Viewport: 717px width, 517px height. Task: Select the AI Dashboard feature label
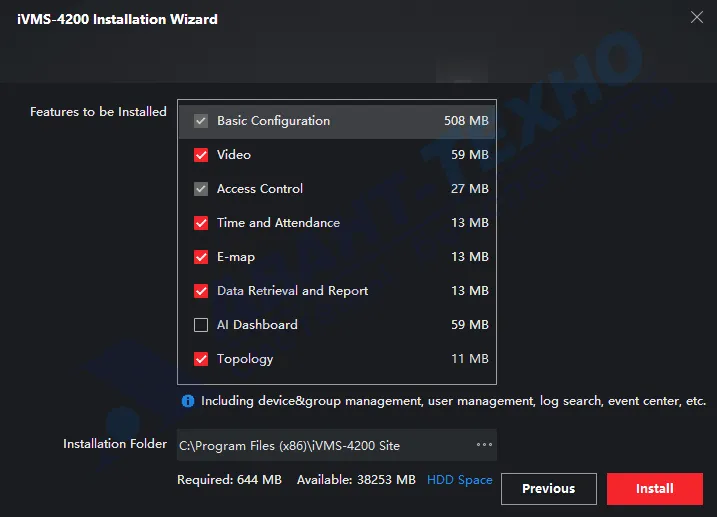pos(257,325)
